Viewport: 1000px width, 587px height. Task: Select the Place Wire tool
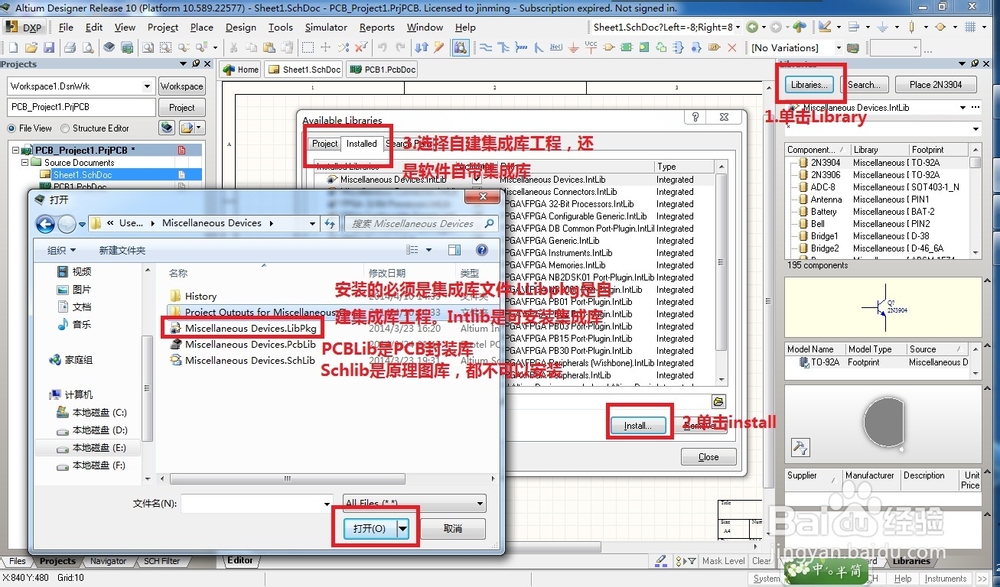pyautogui.click(x=486, y=48)
